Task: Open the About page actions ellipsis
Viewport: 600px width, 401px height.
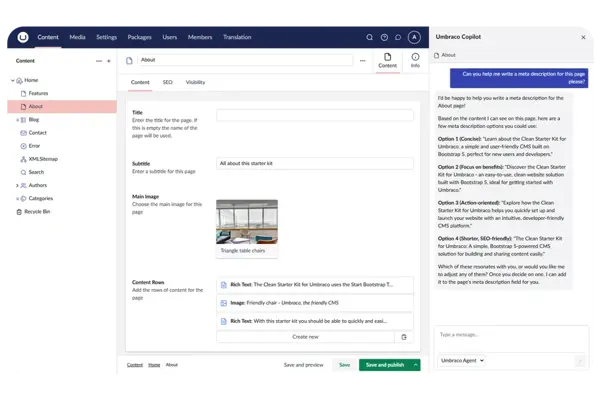Action: pyautogui.click(x=363, y=60)
